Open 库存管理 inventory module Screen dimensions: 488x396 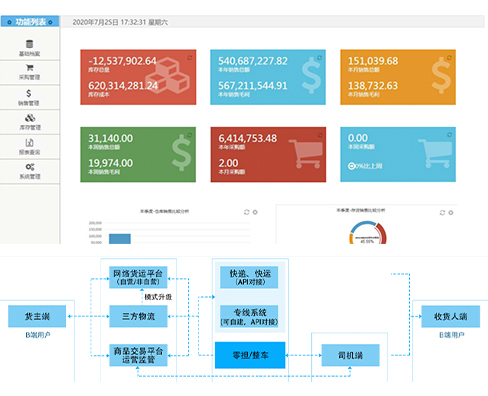point(30,118)
